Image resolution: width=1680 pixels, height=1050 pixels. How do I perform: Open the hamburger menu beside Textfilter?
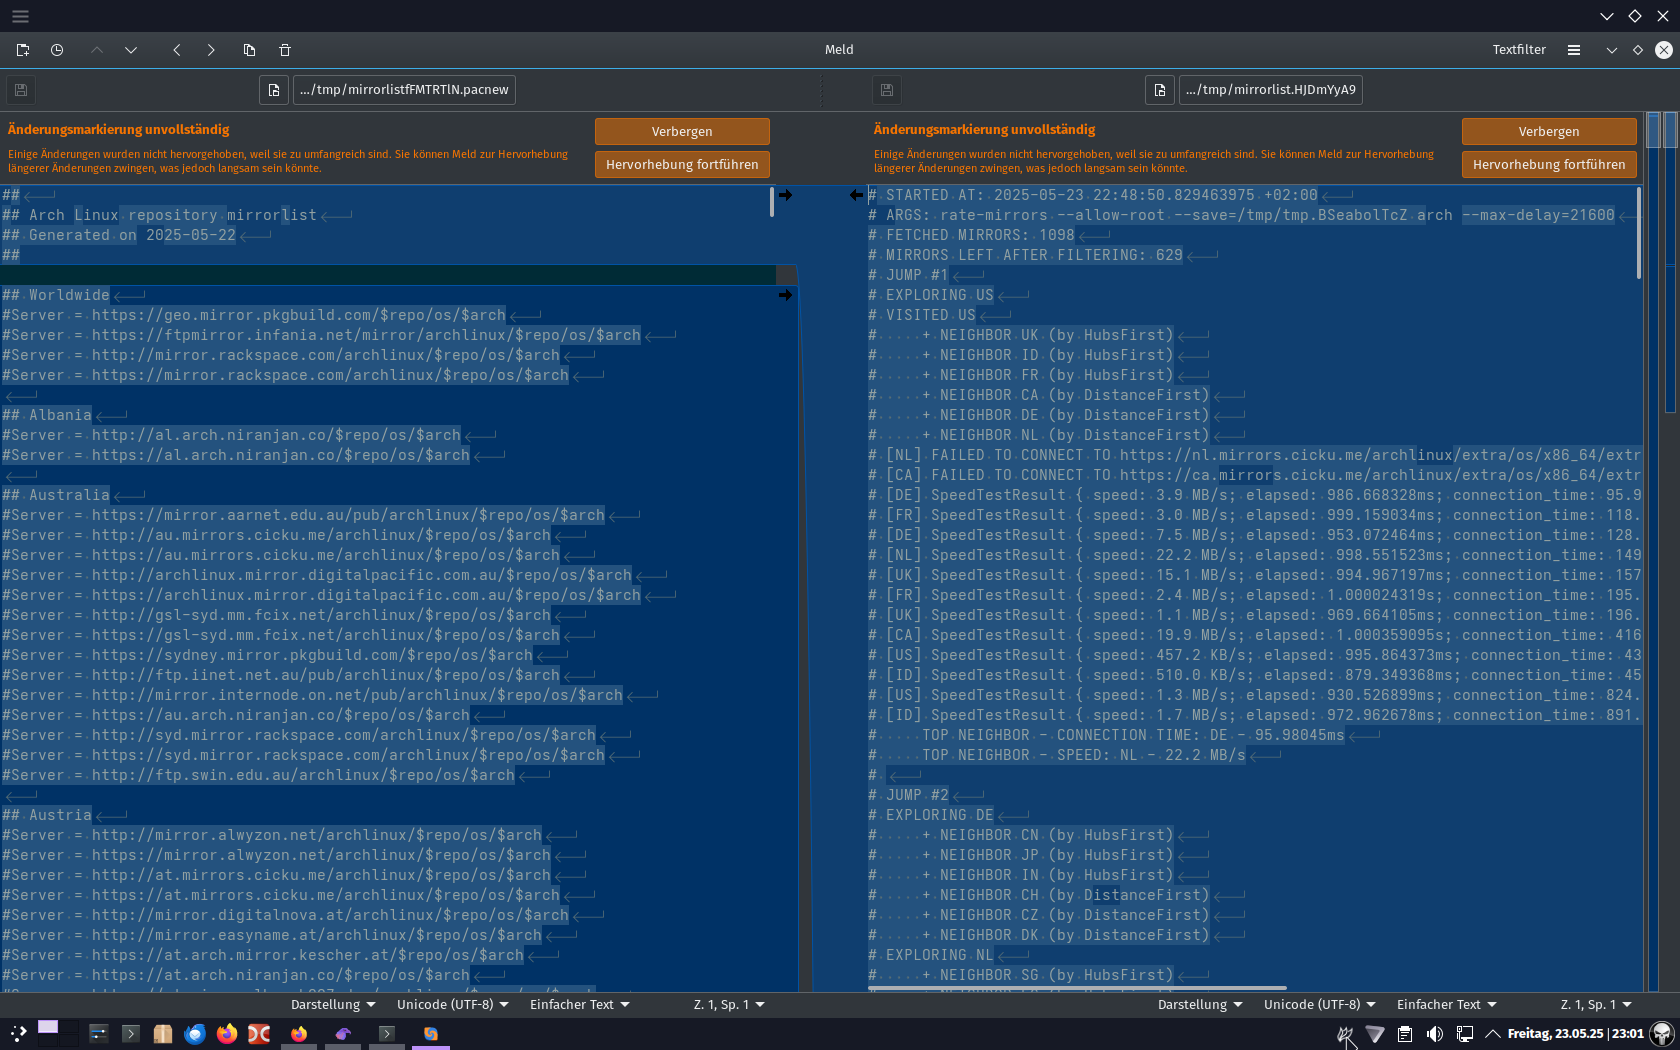coord(1574,49)
